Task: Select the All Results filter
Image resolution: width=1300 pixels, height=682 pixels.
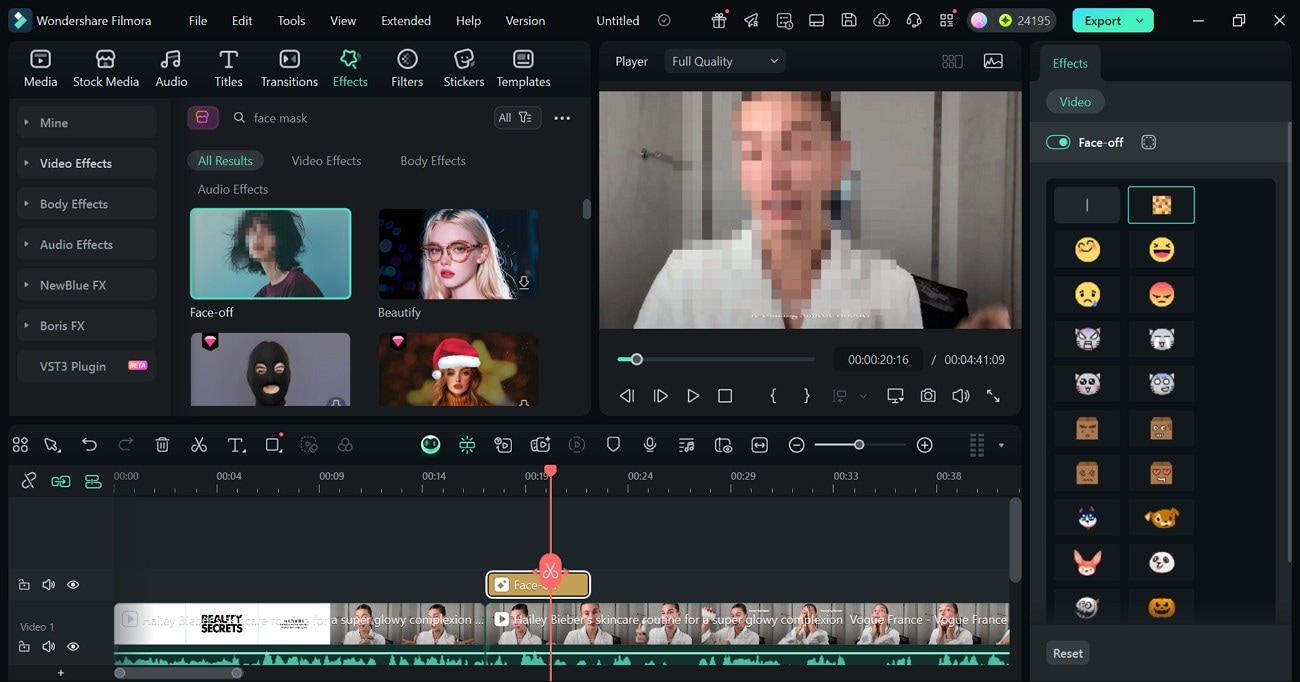Action: pos(225,160)
